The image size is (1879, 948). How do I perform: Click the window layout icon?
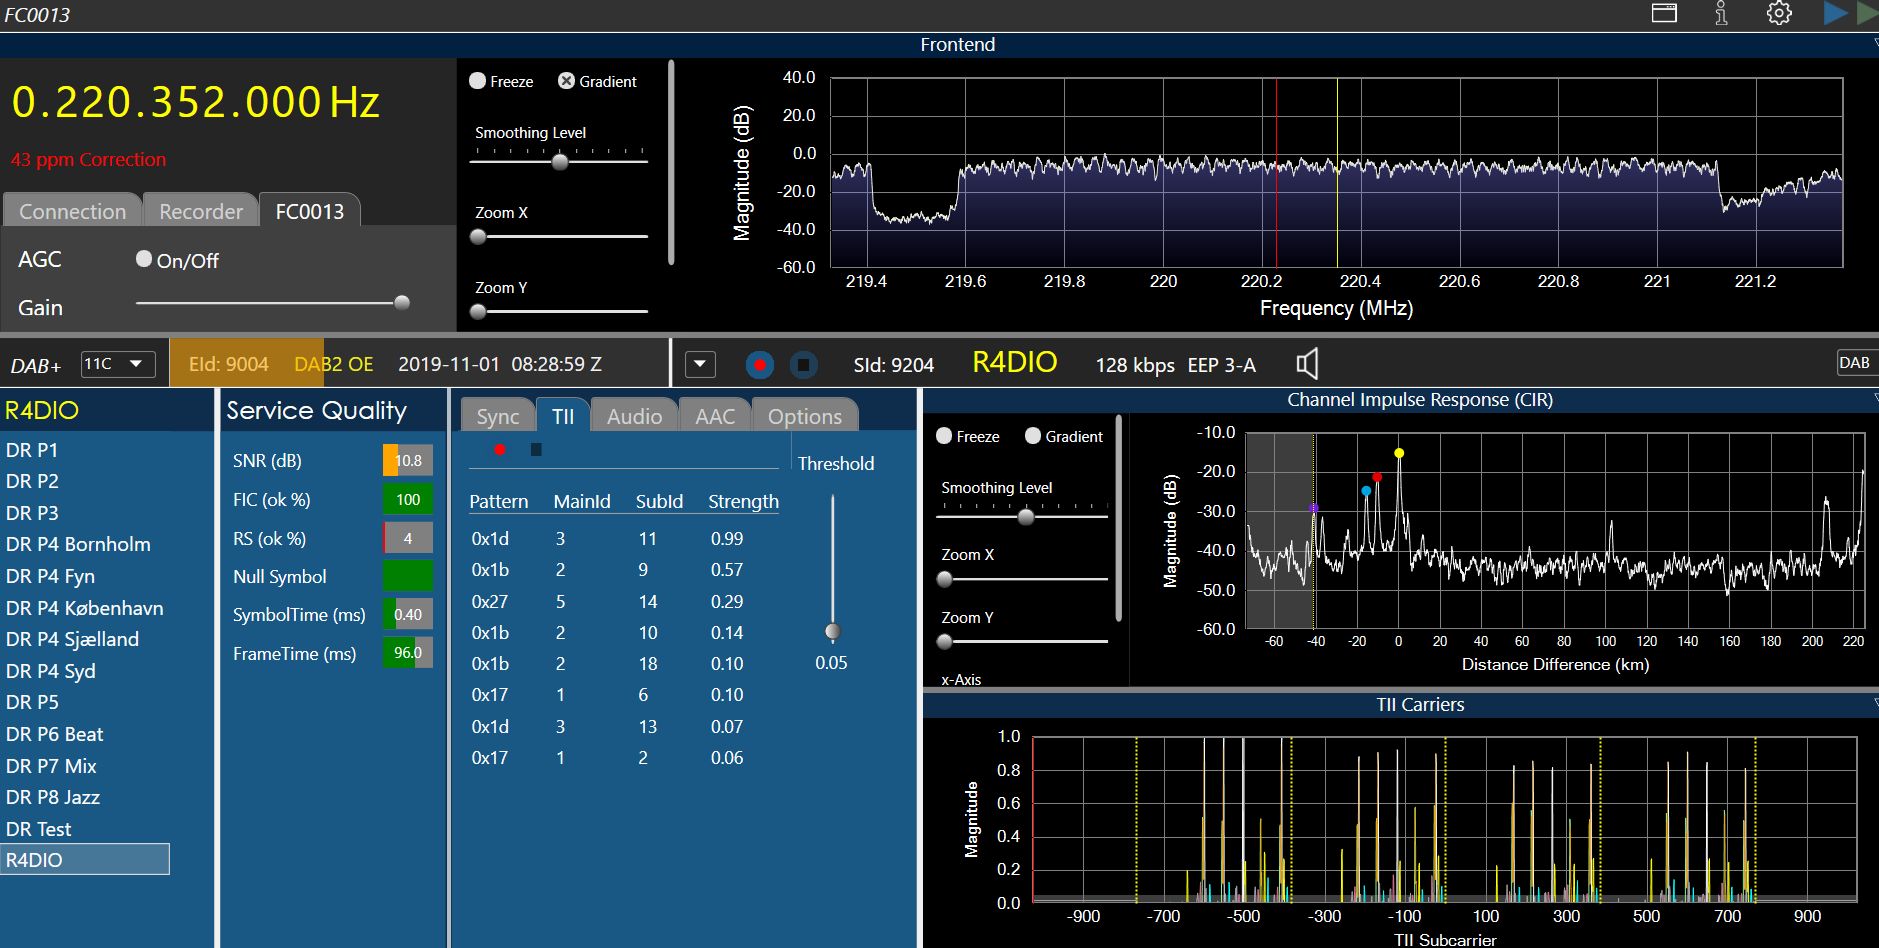click(1664, 14)
